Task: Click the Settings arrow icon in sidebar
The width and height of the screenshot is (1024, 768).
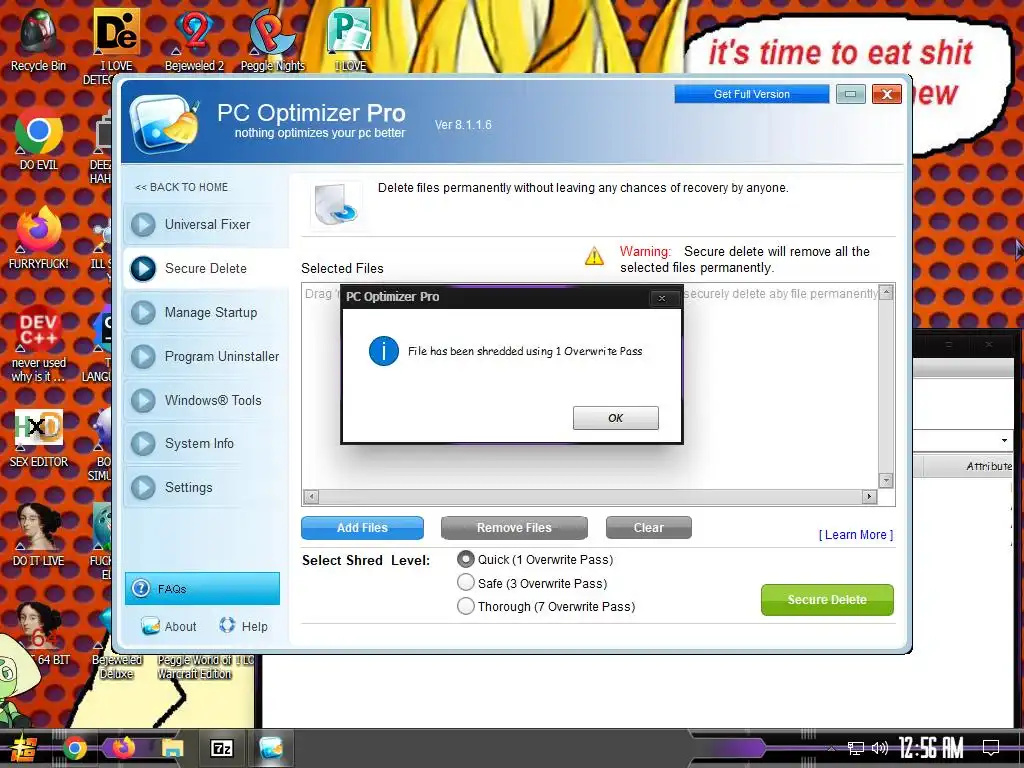Action: 143,487
